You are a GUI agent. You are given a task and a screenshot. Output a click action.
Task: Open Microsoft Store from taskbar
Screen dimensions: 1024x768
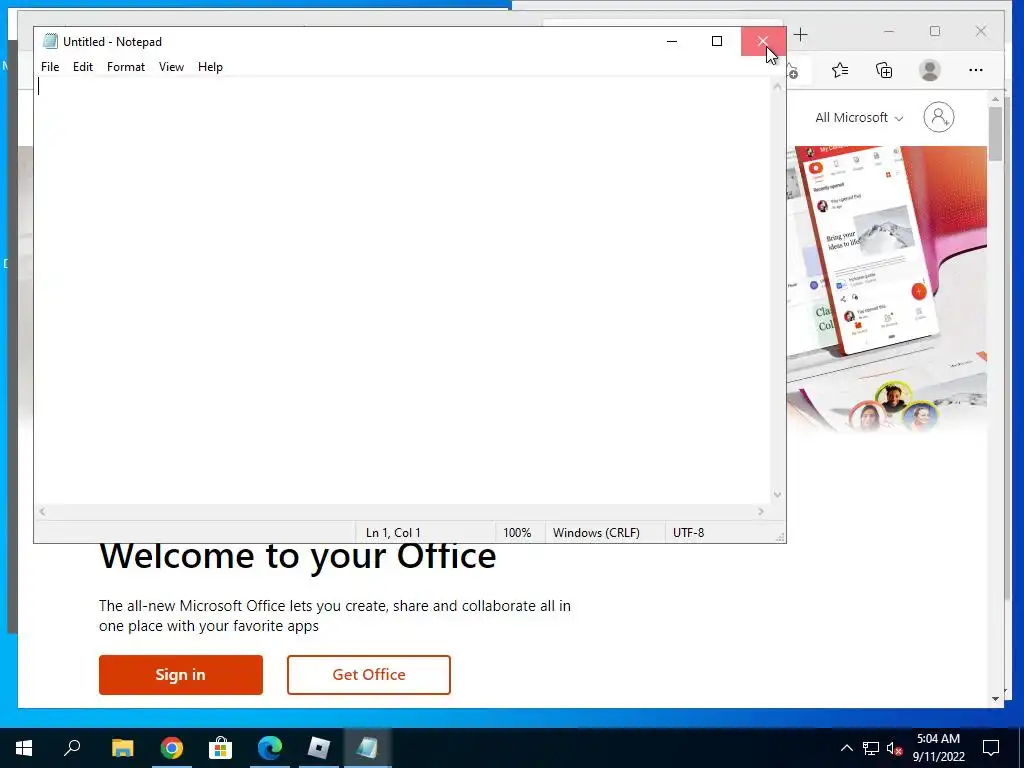[x=221, y=748]
